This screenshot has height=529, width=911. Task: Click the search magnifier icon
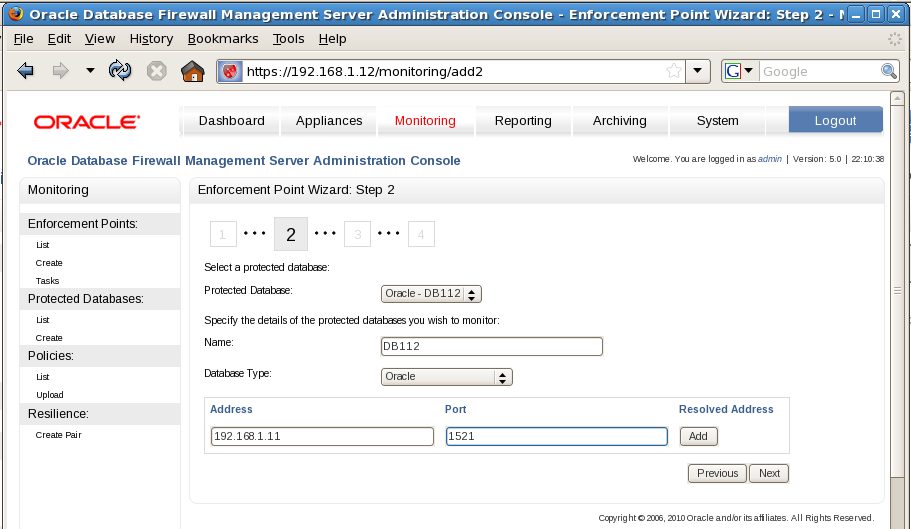[x=888, y=71]
